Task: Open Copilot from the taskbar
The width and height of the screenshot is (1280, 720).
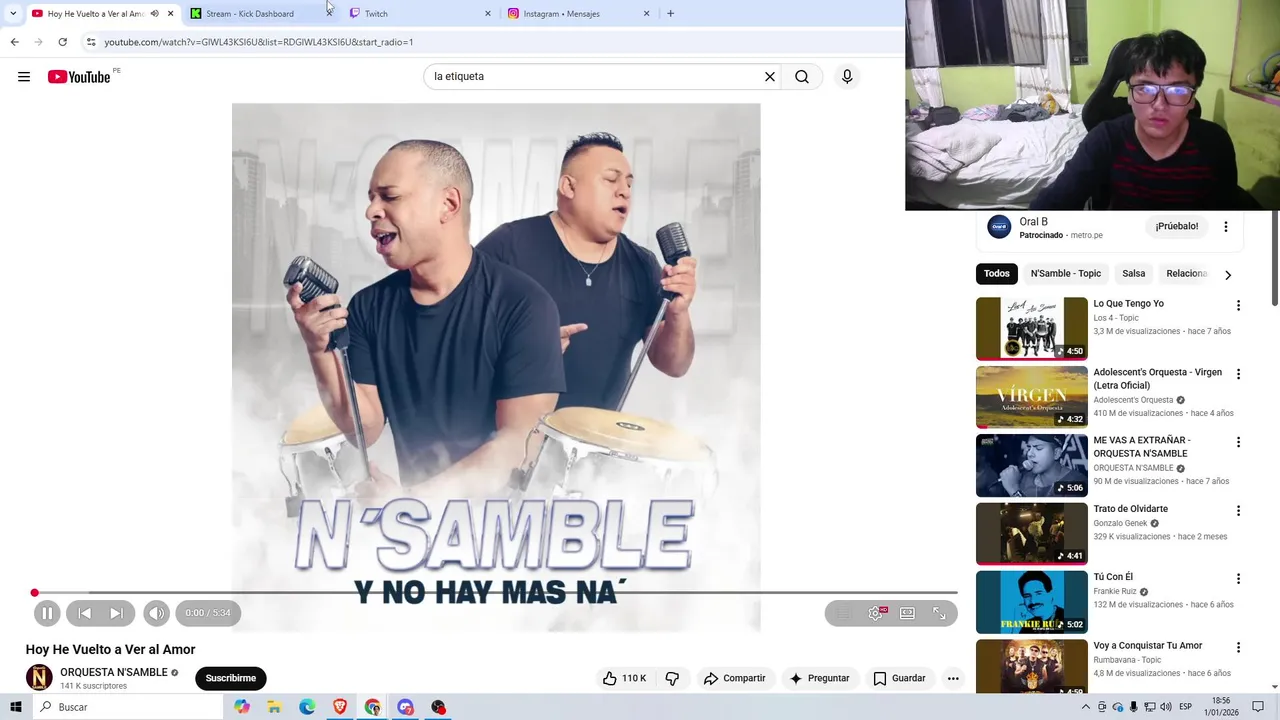Action: pos(241,707)
